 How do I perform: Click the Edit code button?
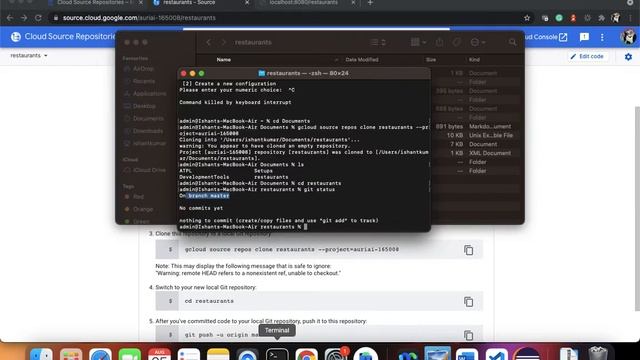pos(587,56)
